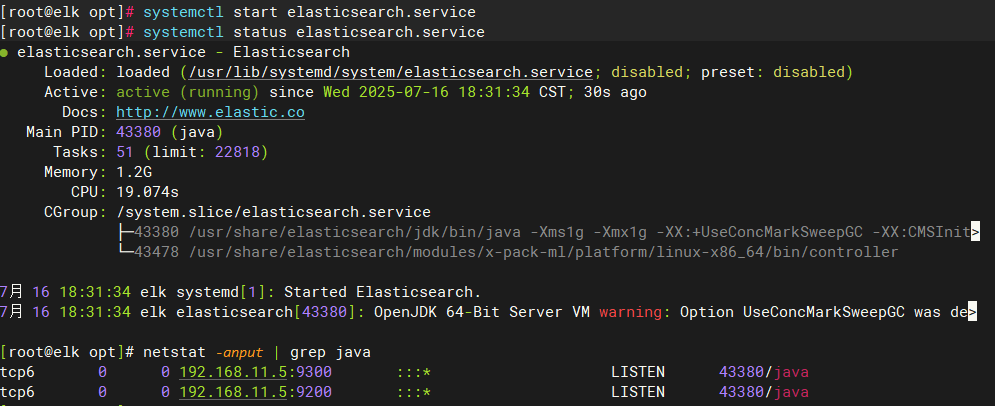Click the 192.168.11.5 address on port 9200

(233, 393)
